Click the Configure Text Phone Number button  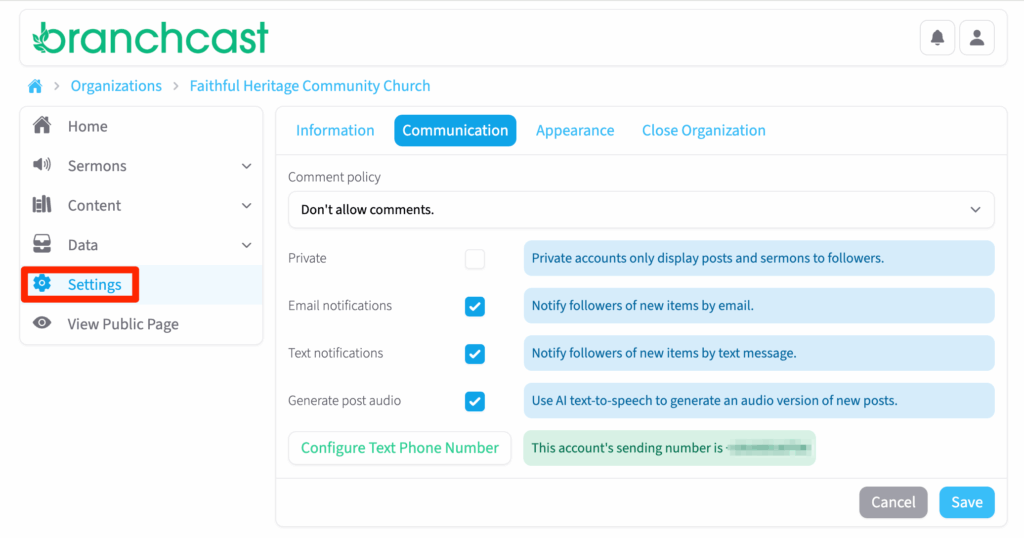coord(399,448)
